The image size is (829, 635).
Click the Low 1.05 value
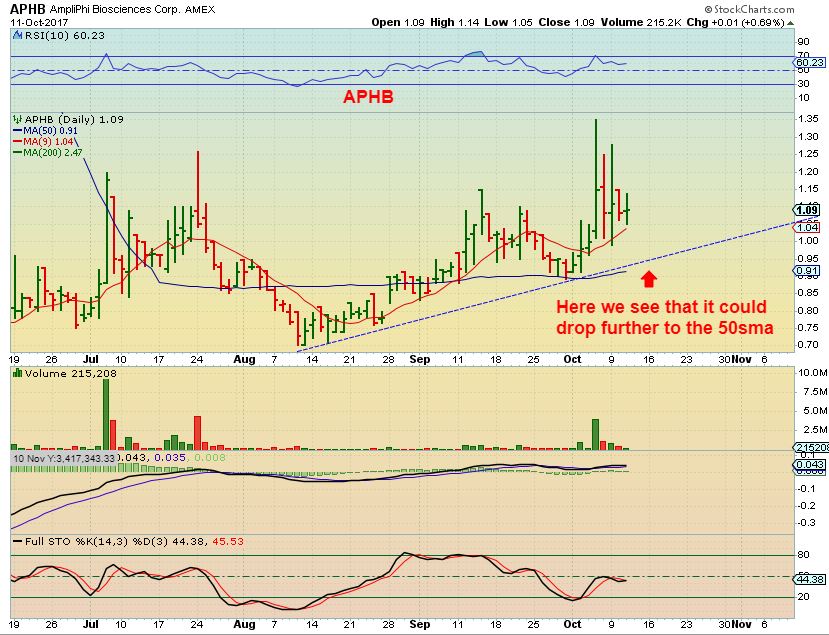tap(509, 23)
